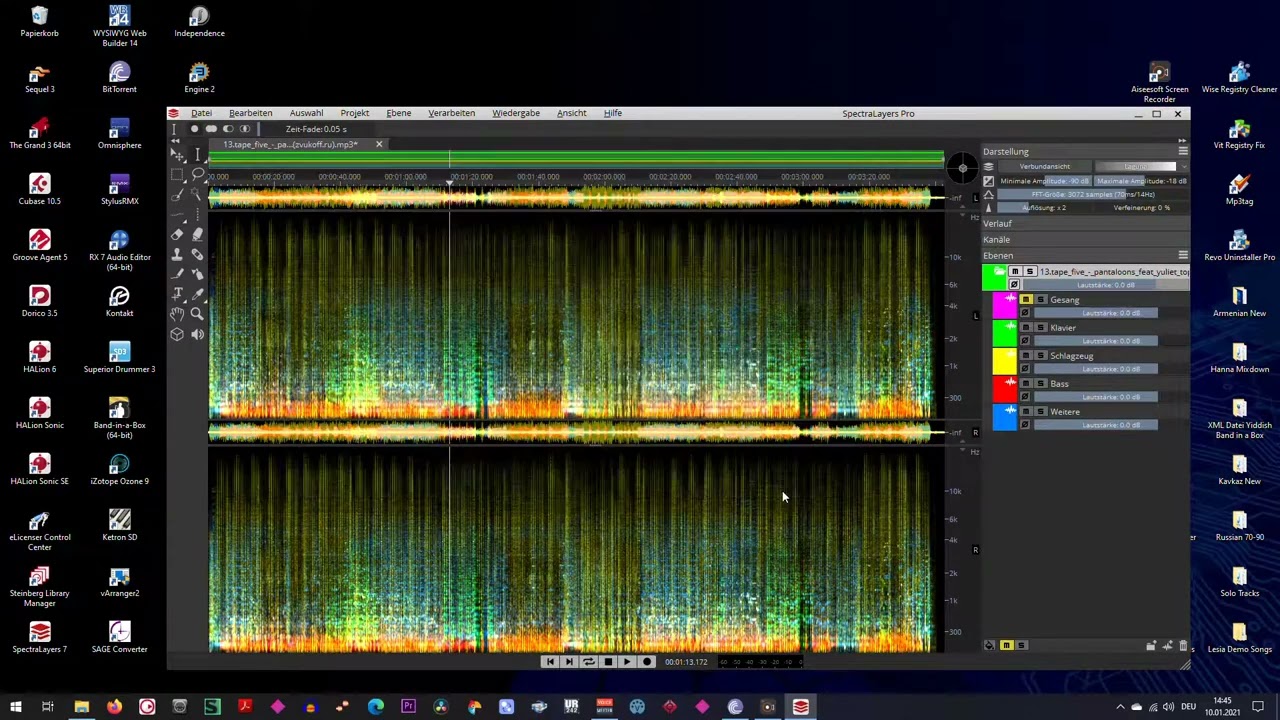The width and height of the screenshot is (1280, 720).
Task: Close the tape_five mp3 document tab
Action: click(379, 145)
